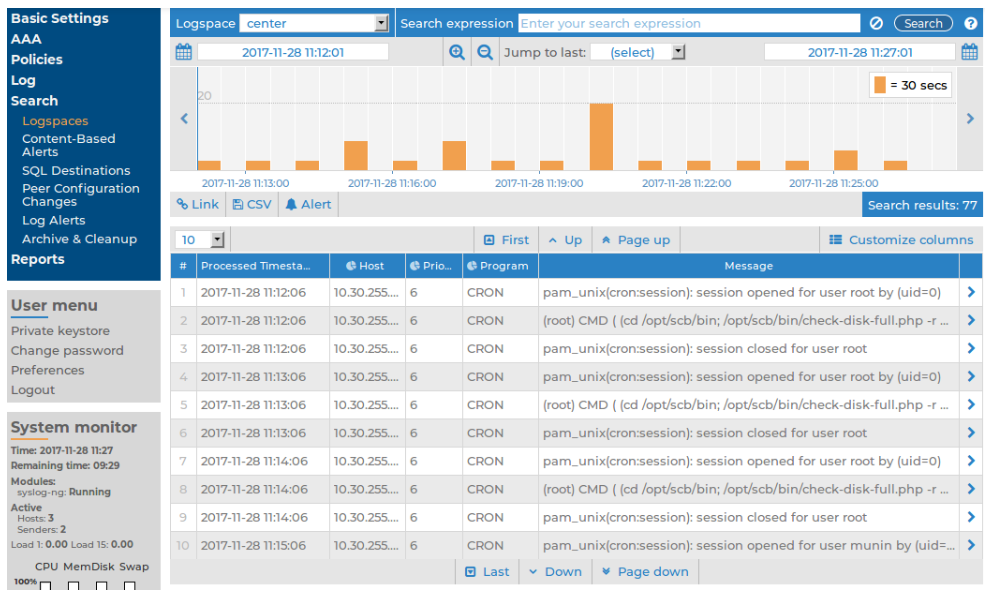This screenshot has width=988, height=593.
Task: Expand the Log menu
Action: 23,80
